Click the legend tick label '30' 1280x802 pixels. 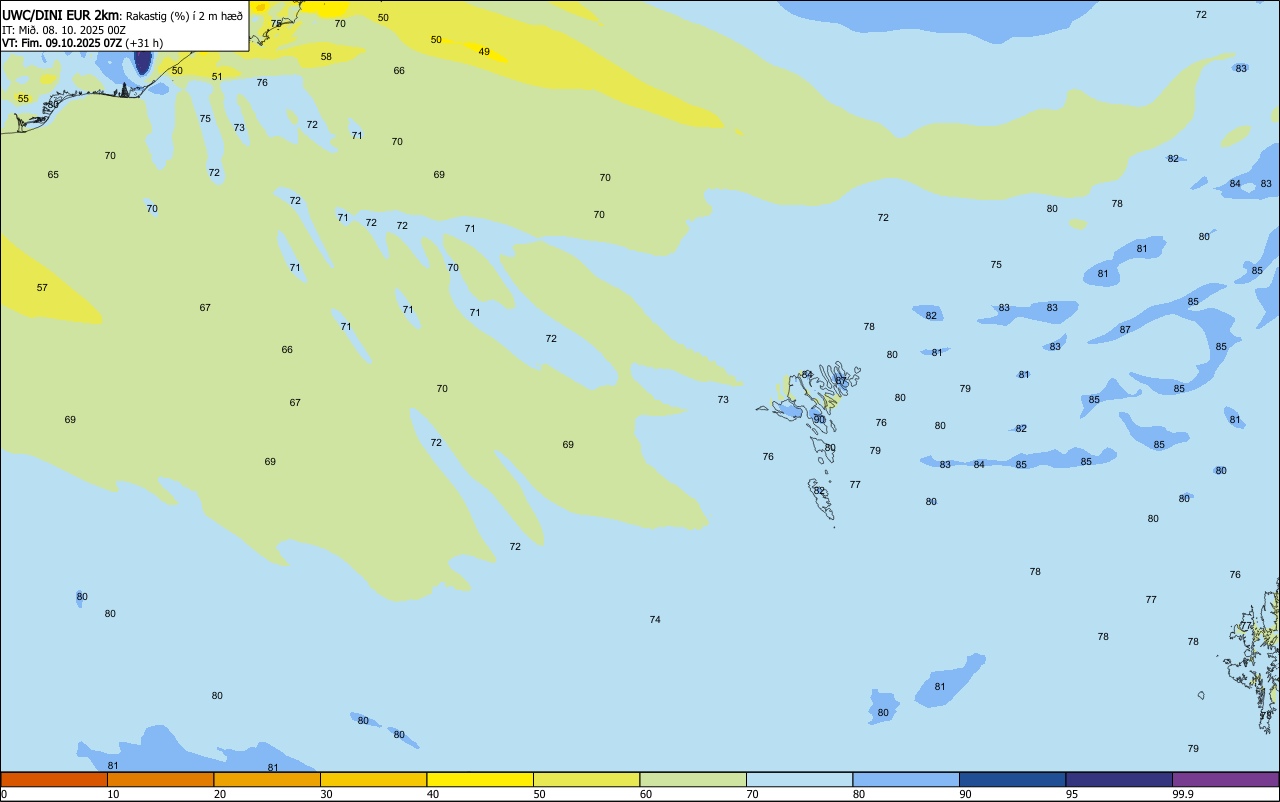pos(326,794)
